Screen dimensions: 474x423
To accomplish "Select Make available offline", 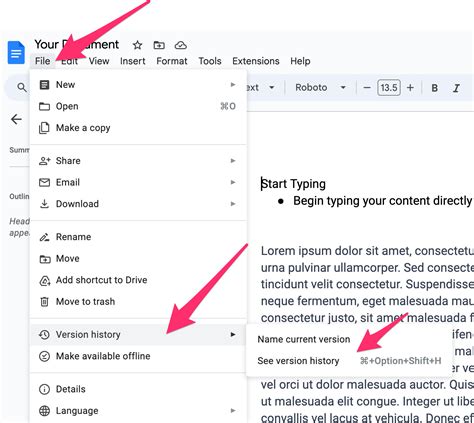I will [138, 356].
